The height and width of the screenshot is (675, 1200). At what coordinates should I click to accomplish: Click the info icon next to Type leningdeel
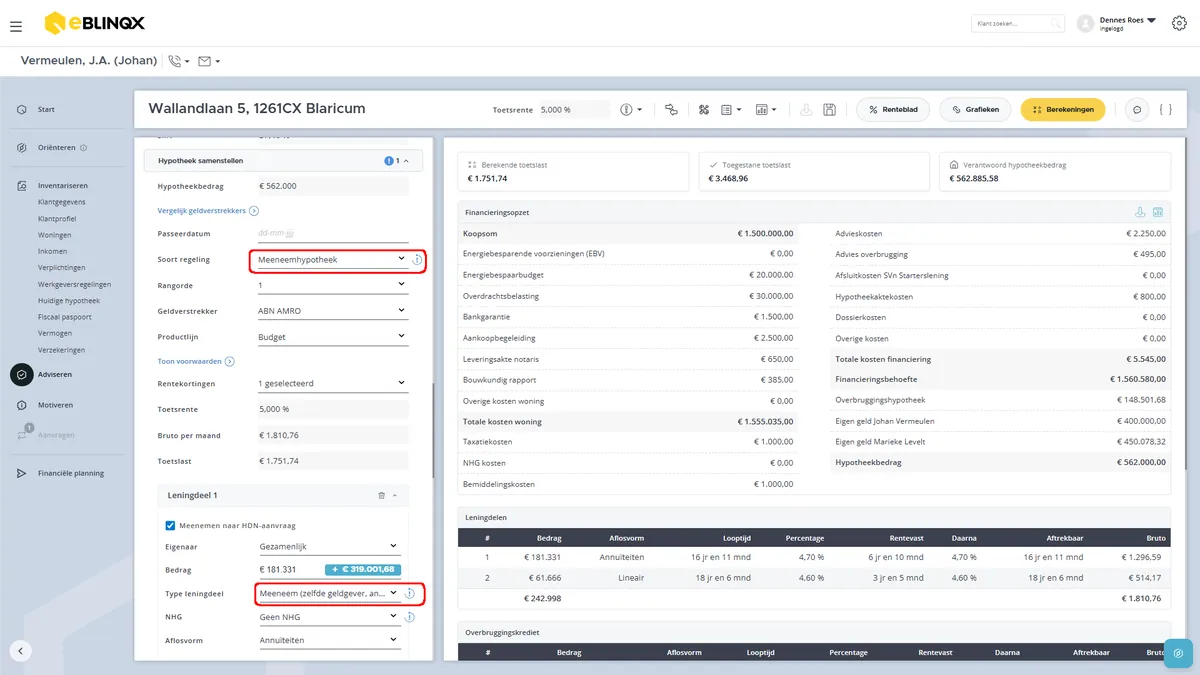click(410, 593)
